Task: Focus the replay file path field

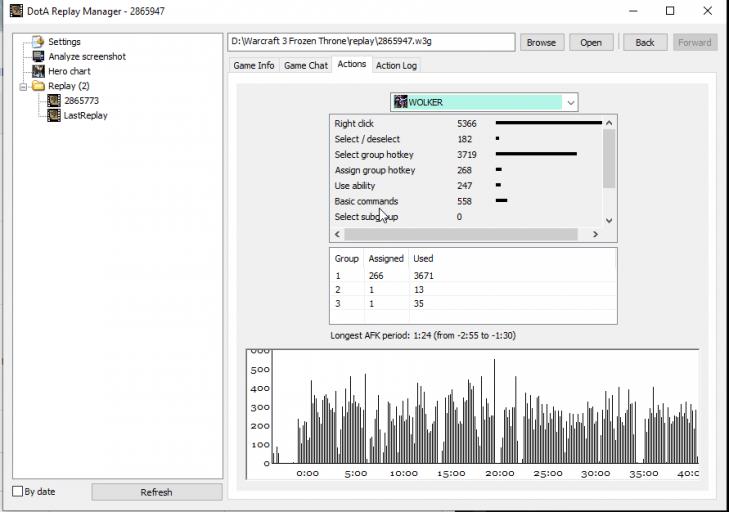Action: click(371, 42)
